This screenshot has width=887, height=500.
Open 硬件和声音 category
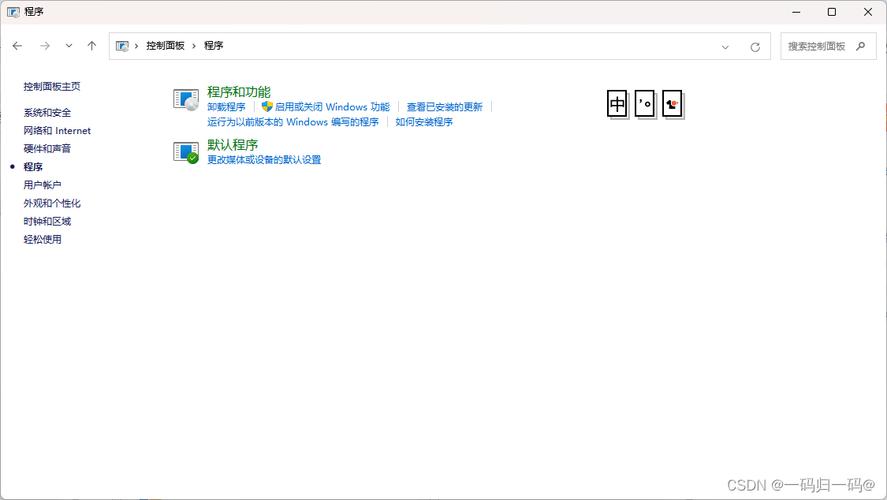coord(47,149)
